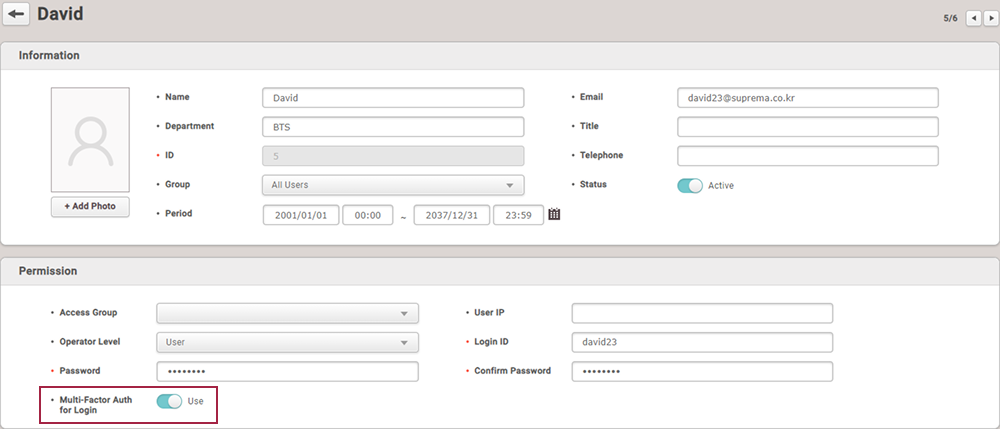Select the disabled ID field

click(393, 156)
